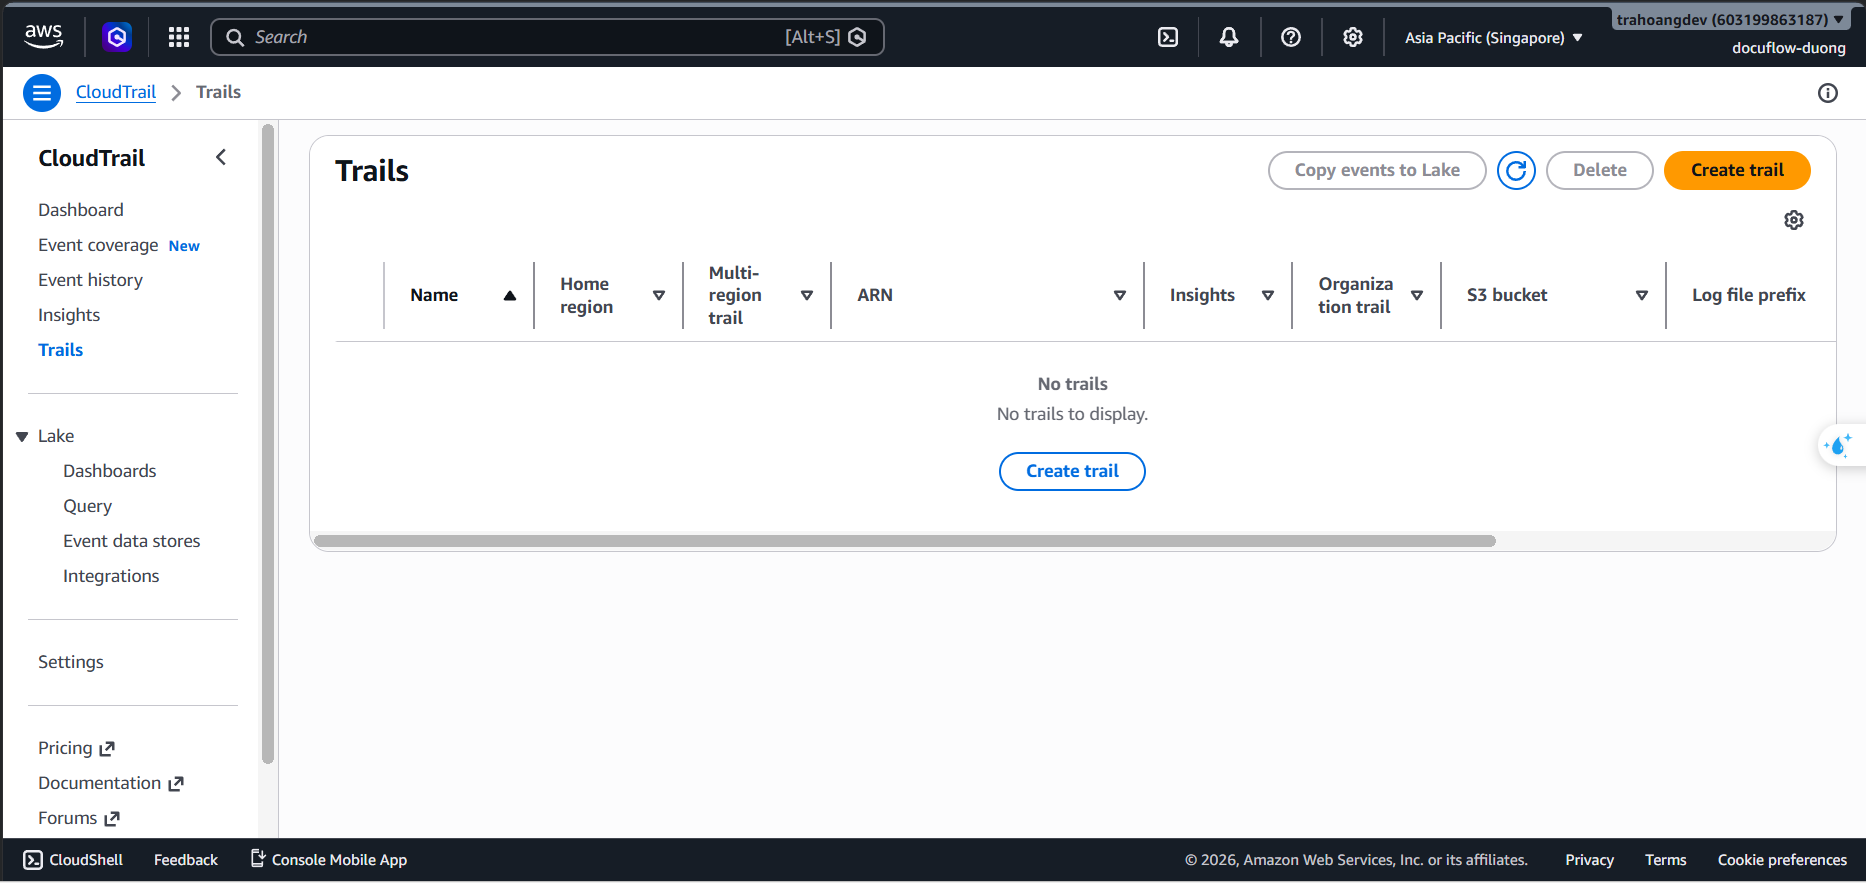Open Trails table preferences gear

pyautogui.click(x=1794, y=220)
